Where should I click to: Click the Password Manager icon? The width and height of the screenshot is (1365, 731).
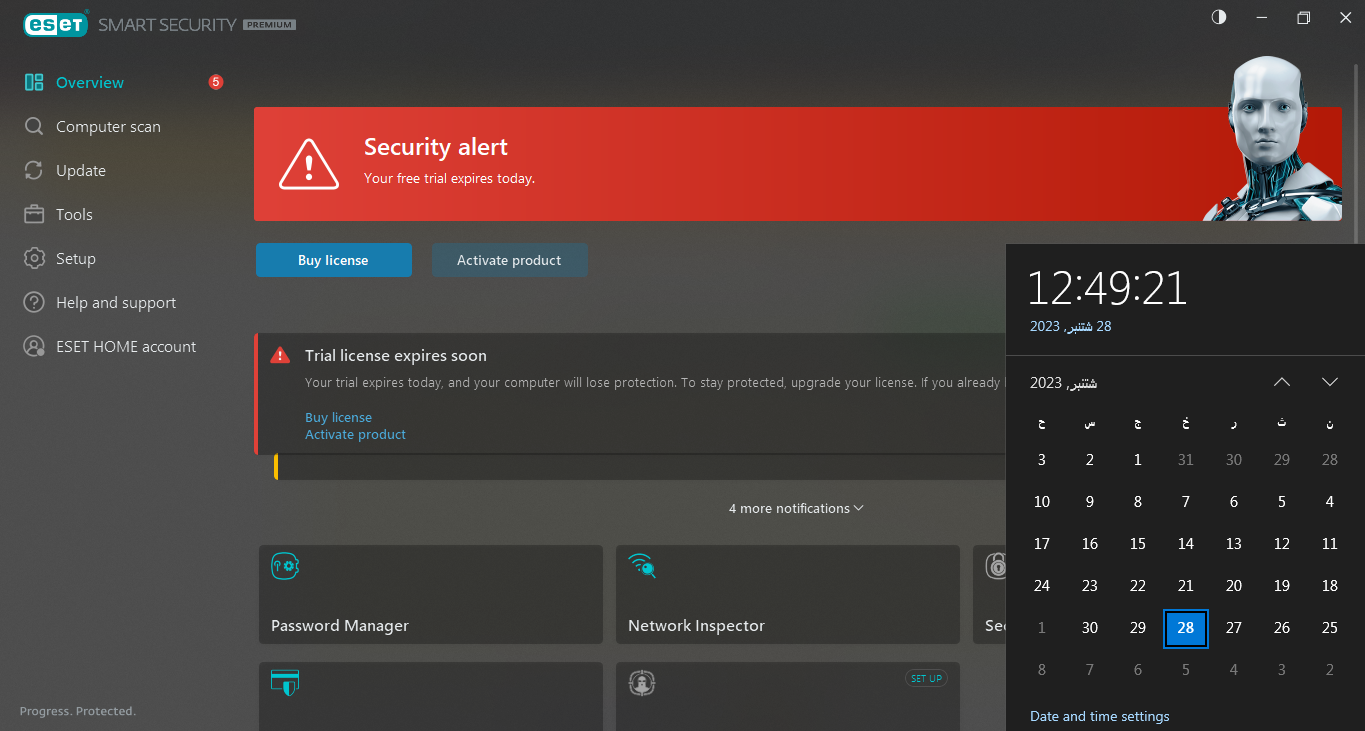click(x=286, y=566)
